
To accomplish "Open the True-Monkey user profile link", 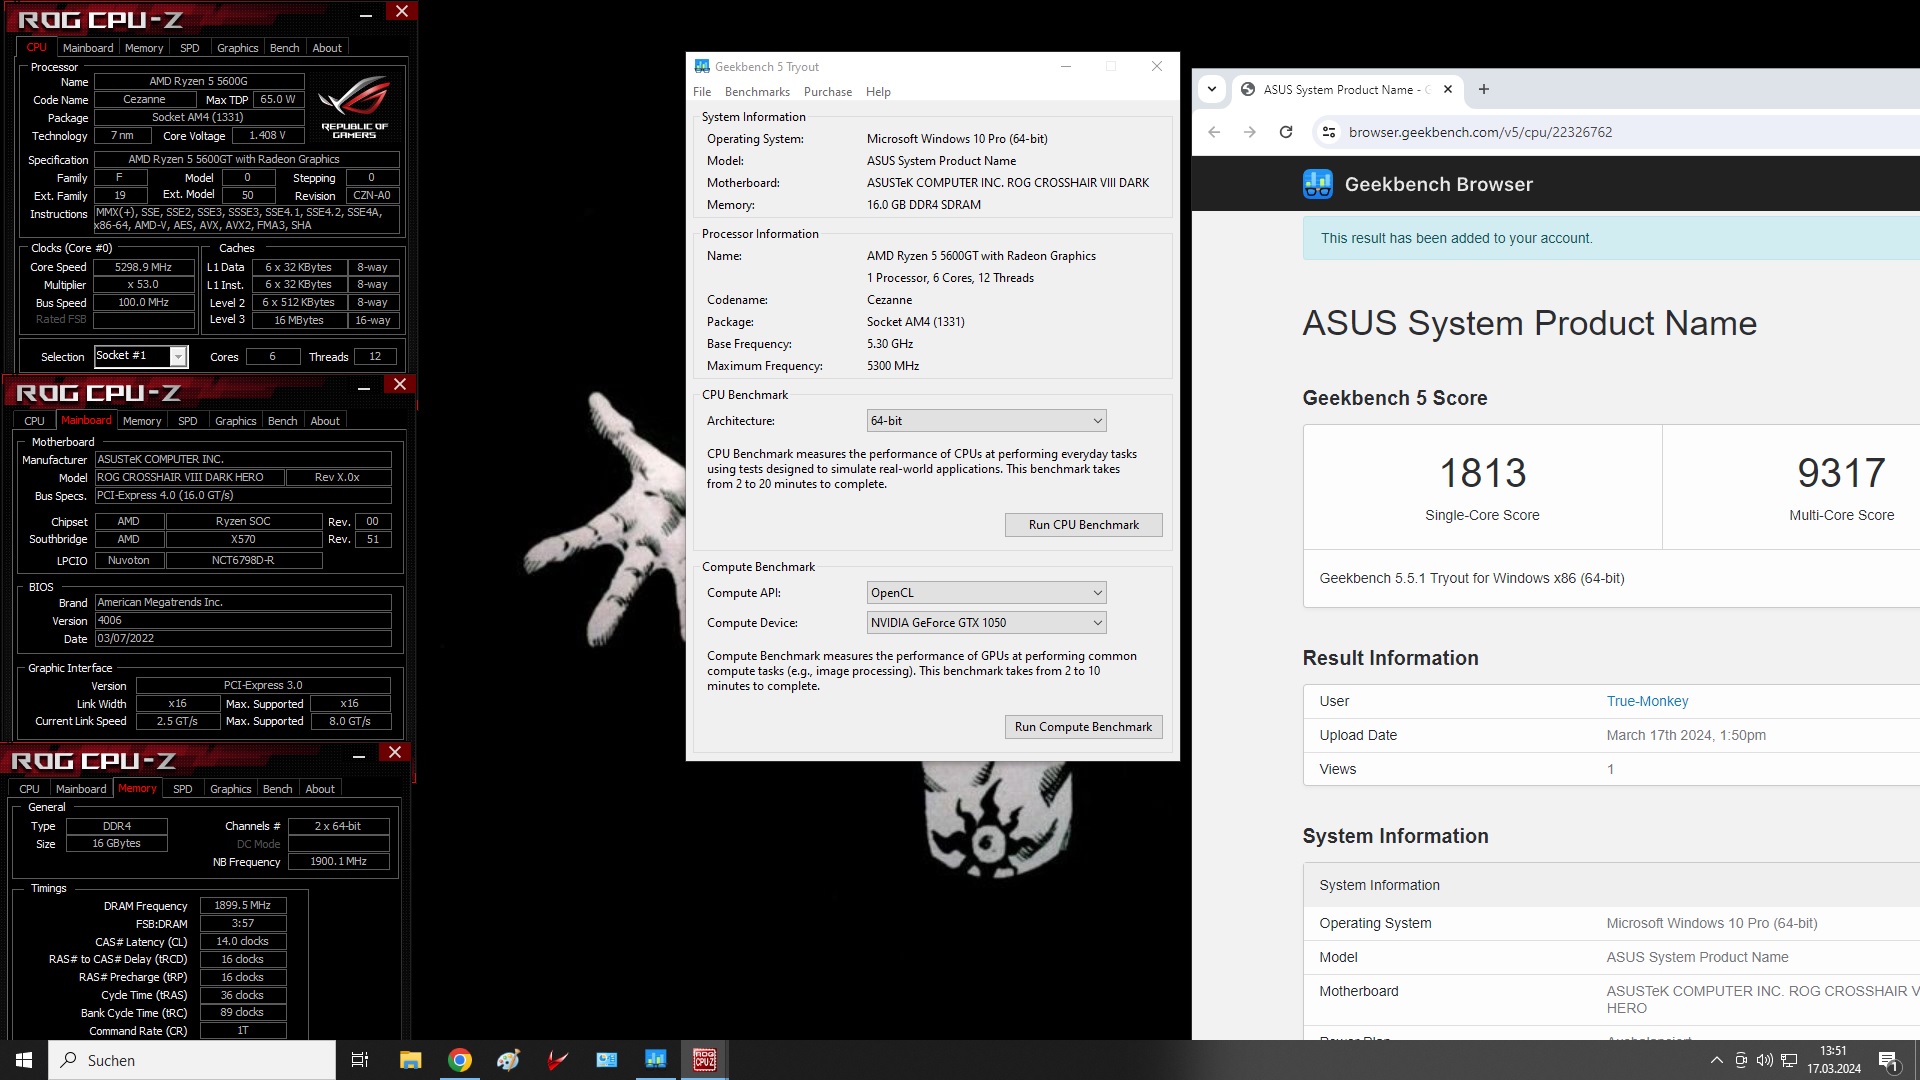I will 1647,701.
